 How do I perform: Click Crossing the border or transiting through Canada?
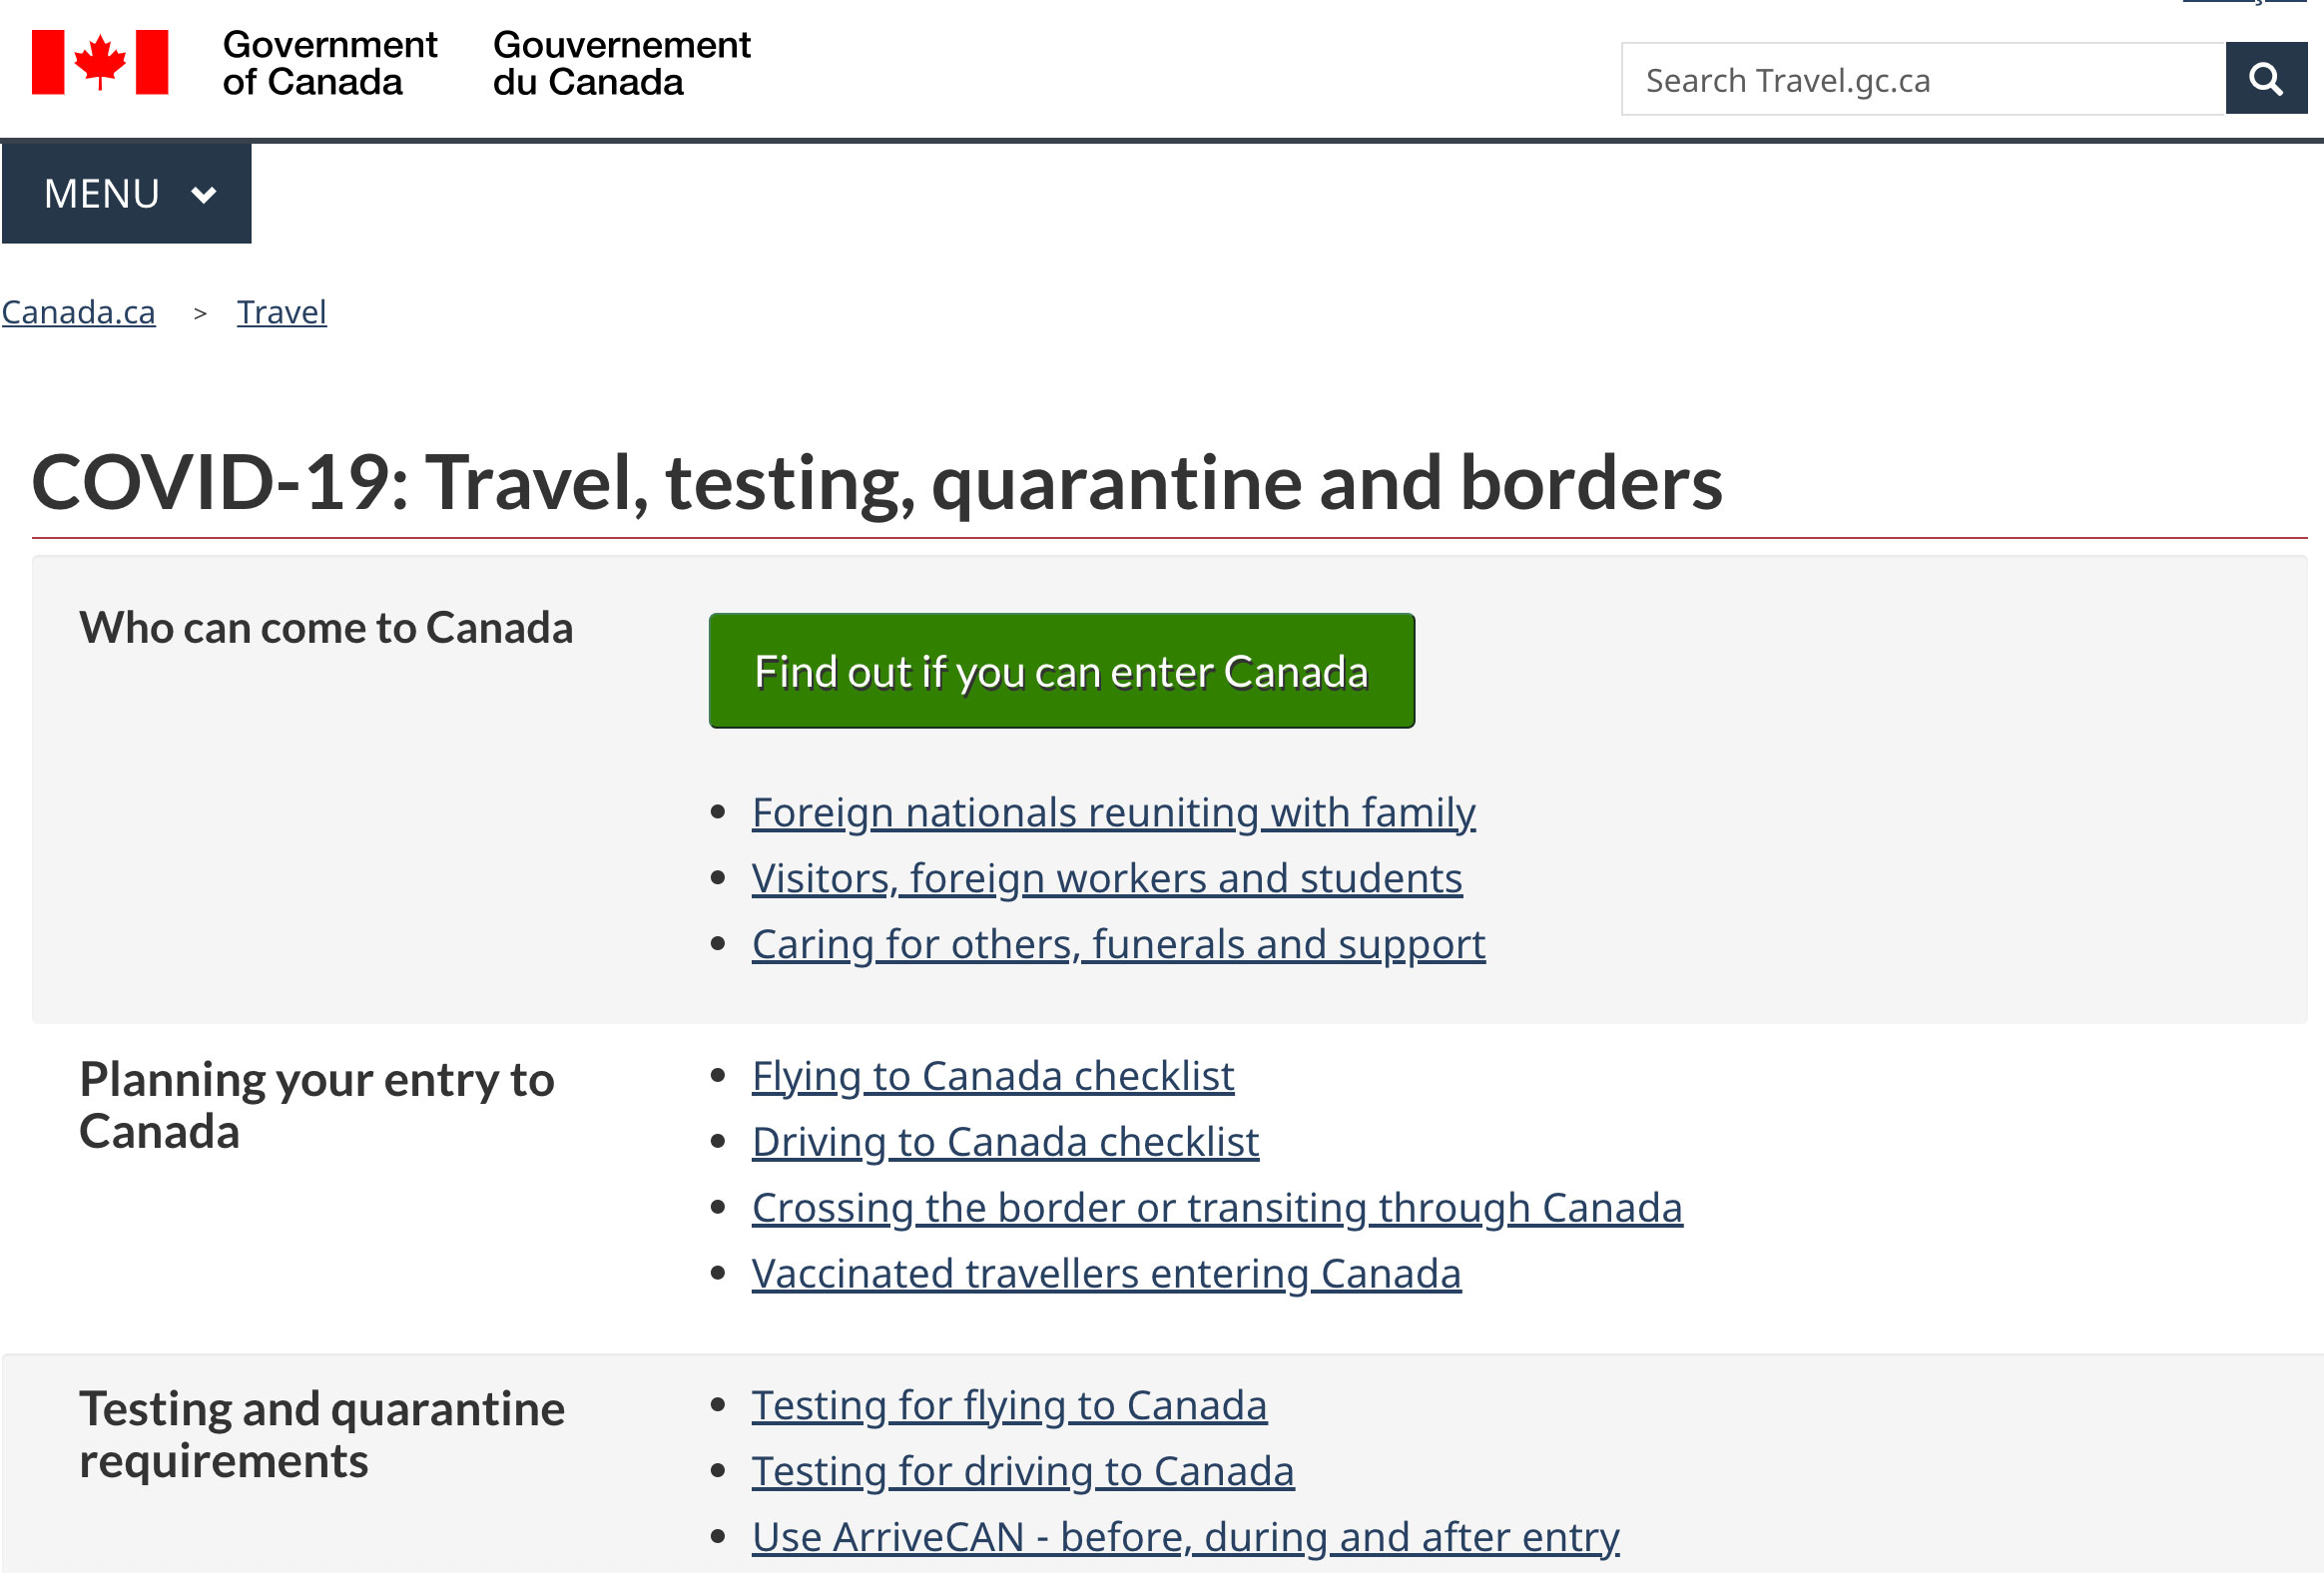[1217, 1209]
